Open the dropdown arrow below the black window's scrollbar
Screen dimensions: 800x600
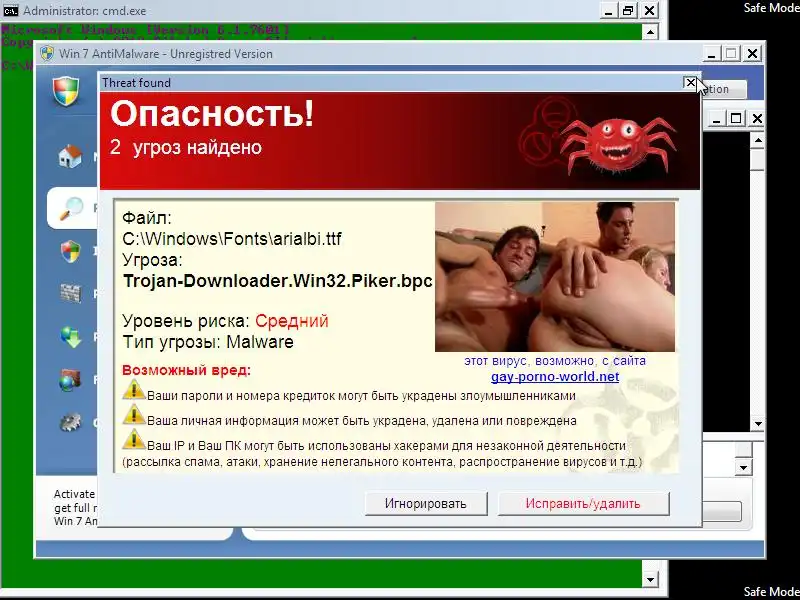click(743, 467)
